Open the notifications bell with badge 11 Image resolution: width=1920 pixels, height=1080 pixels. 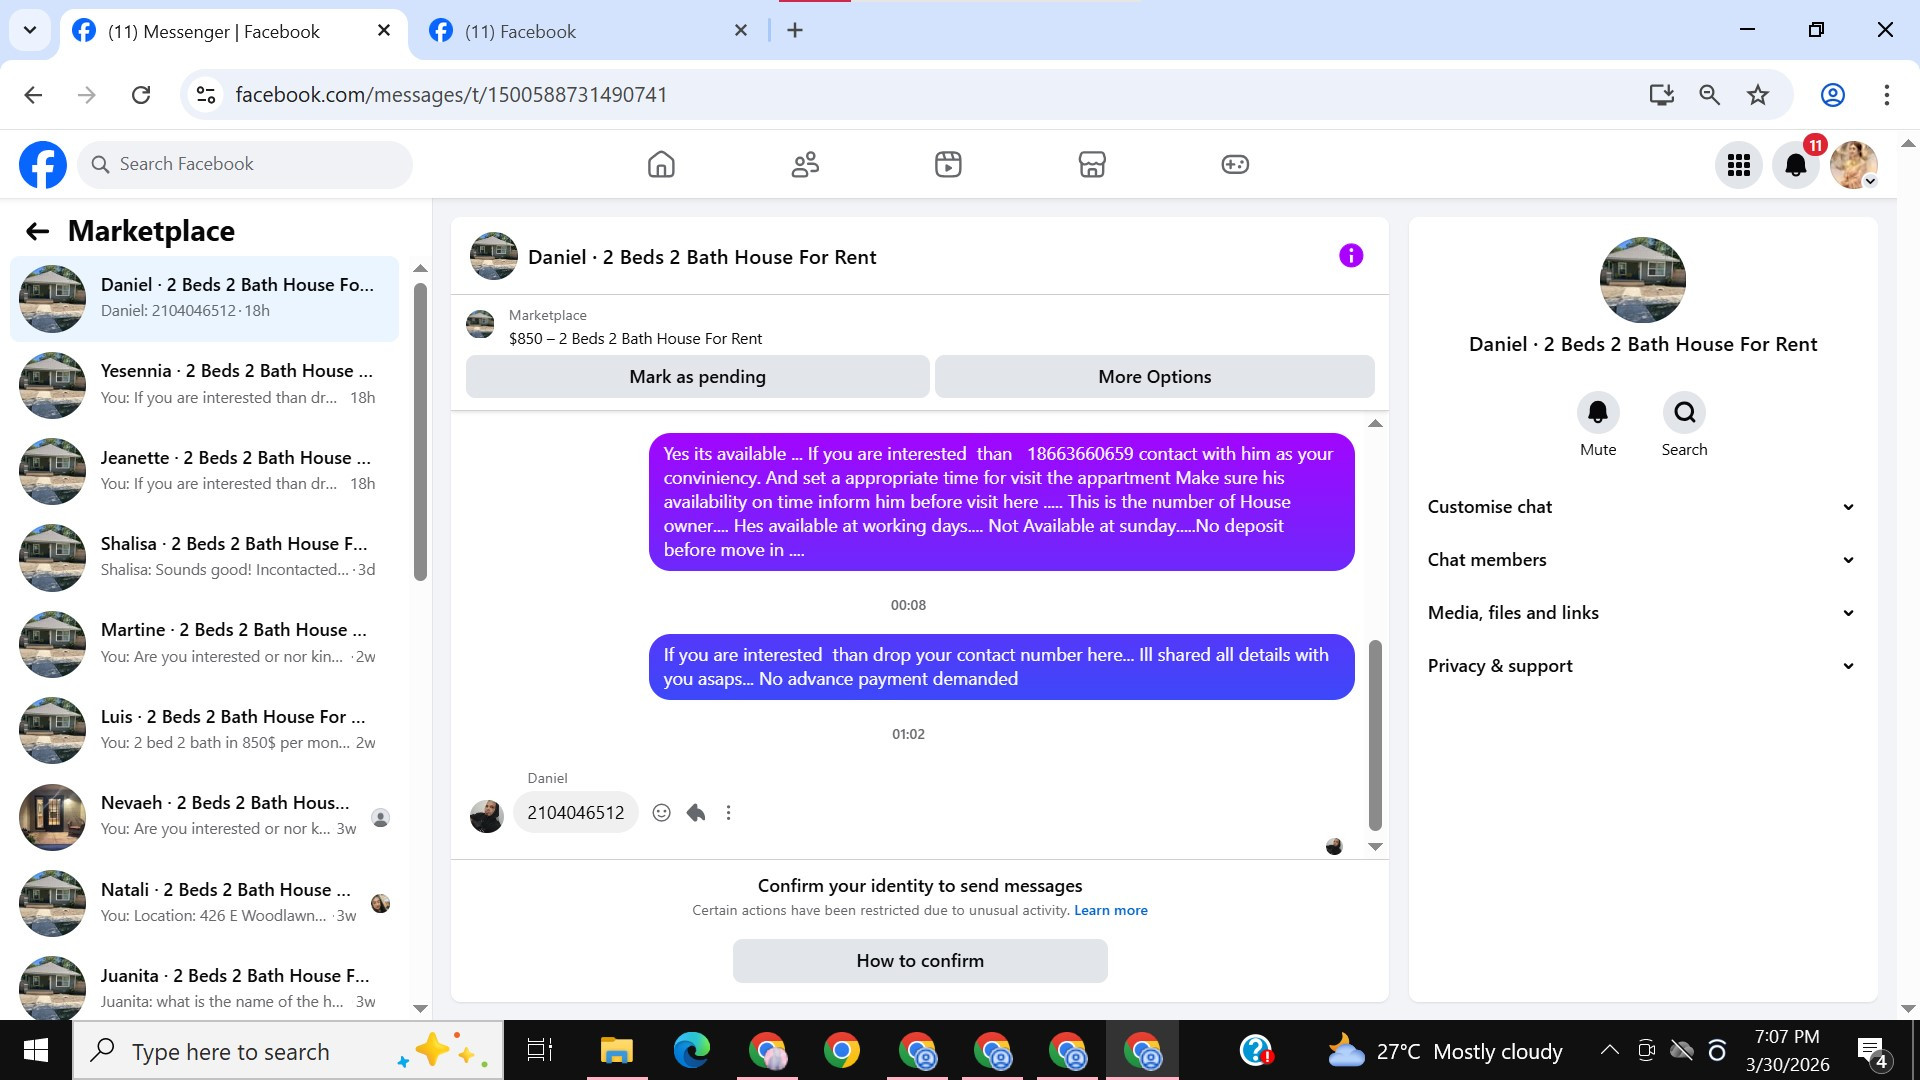pos(1796,165)
